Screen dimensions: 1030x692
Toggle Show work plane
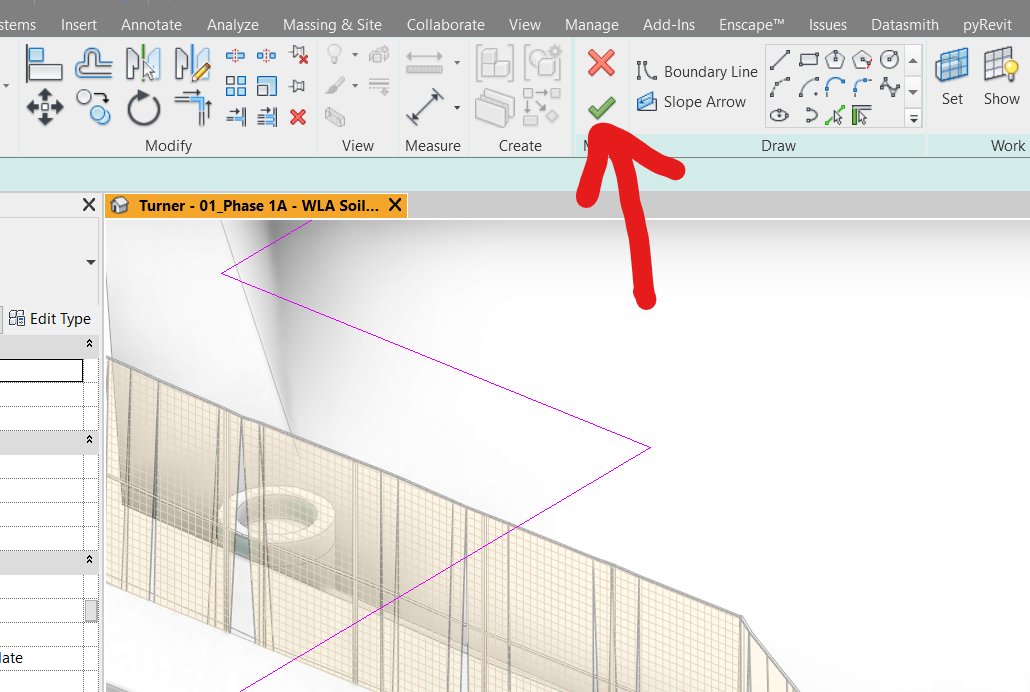[x=1002, y=76]
